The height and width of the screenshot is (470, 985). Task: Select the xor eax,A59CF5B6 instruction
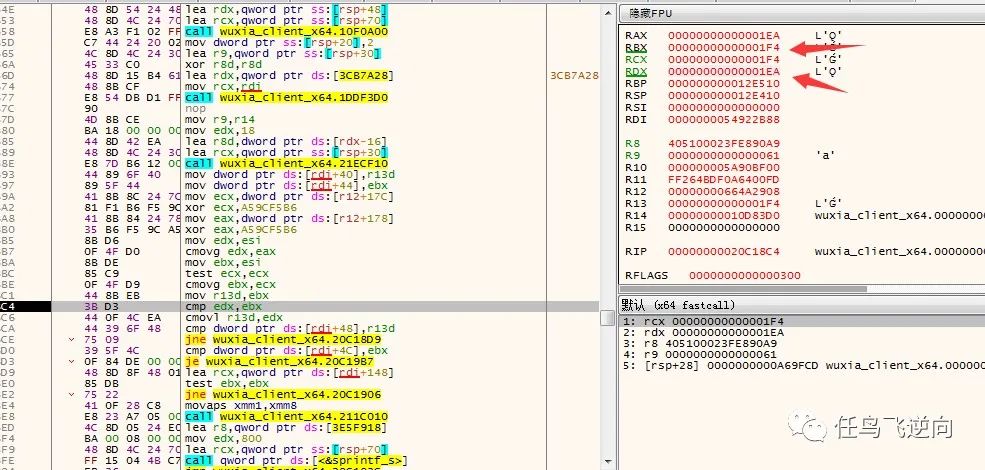[x=241, y=229]
